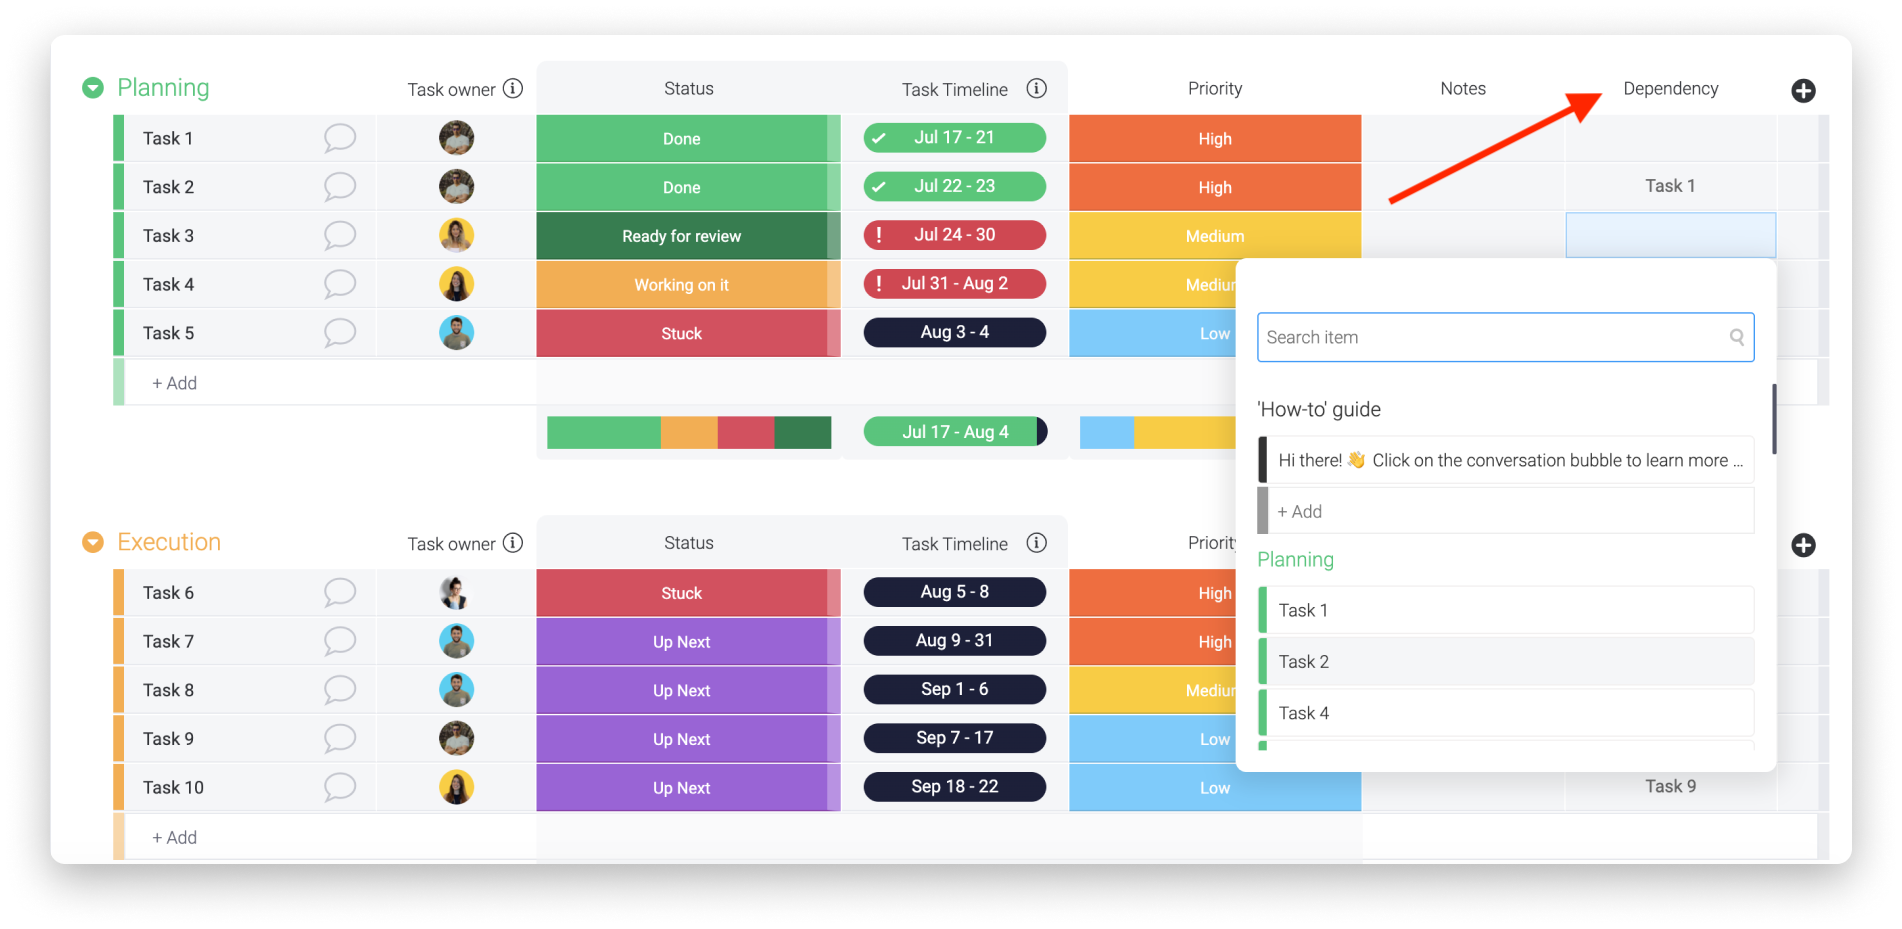Open the conversation bubble for Task 4
1902x929 pixels.
pos(340,284)
